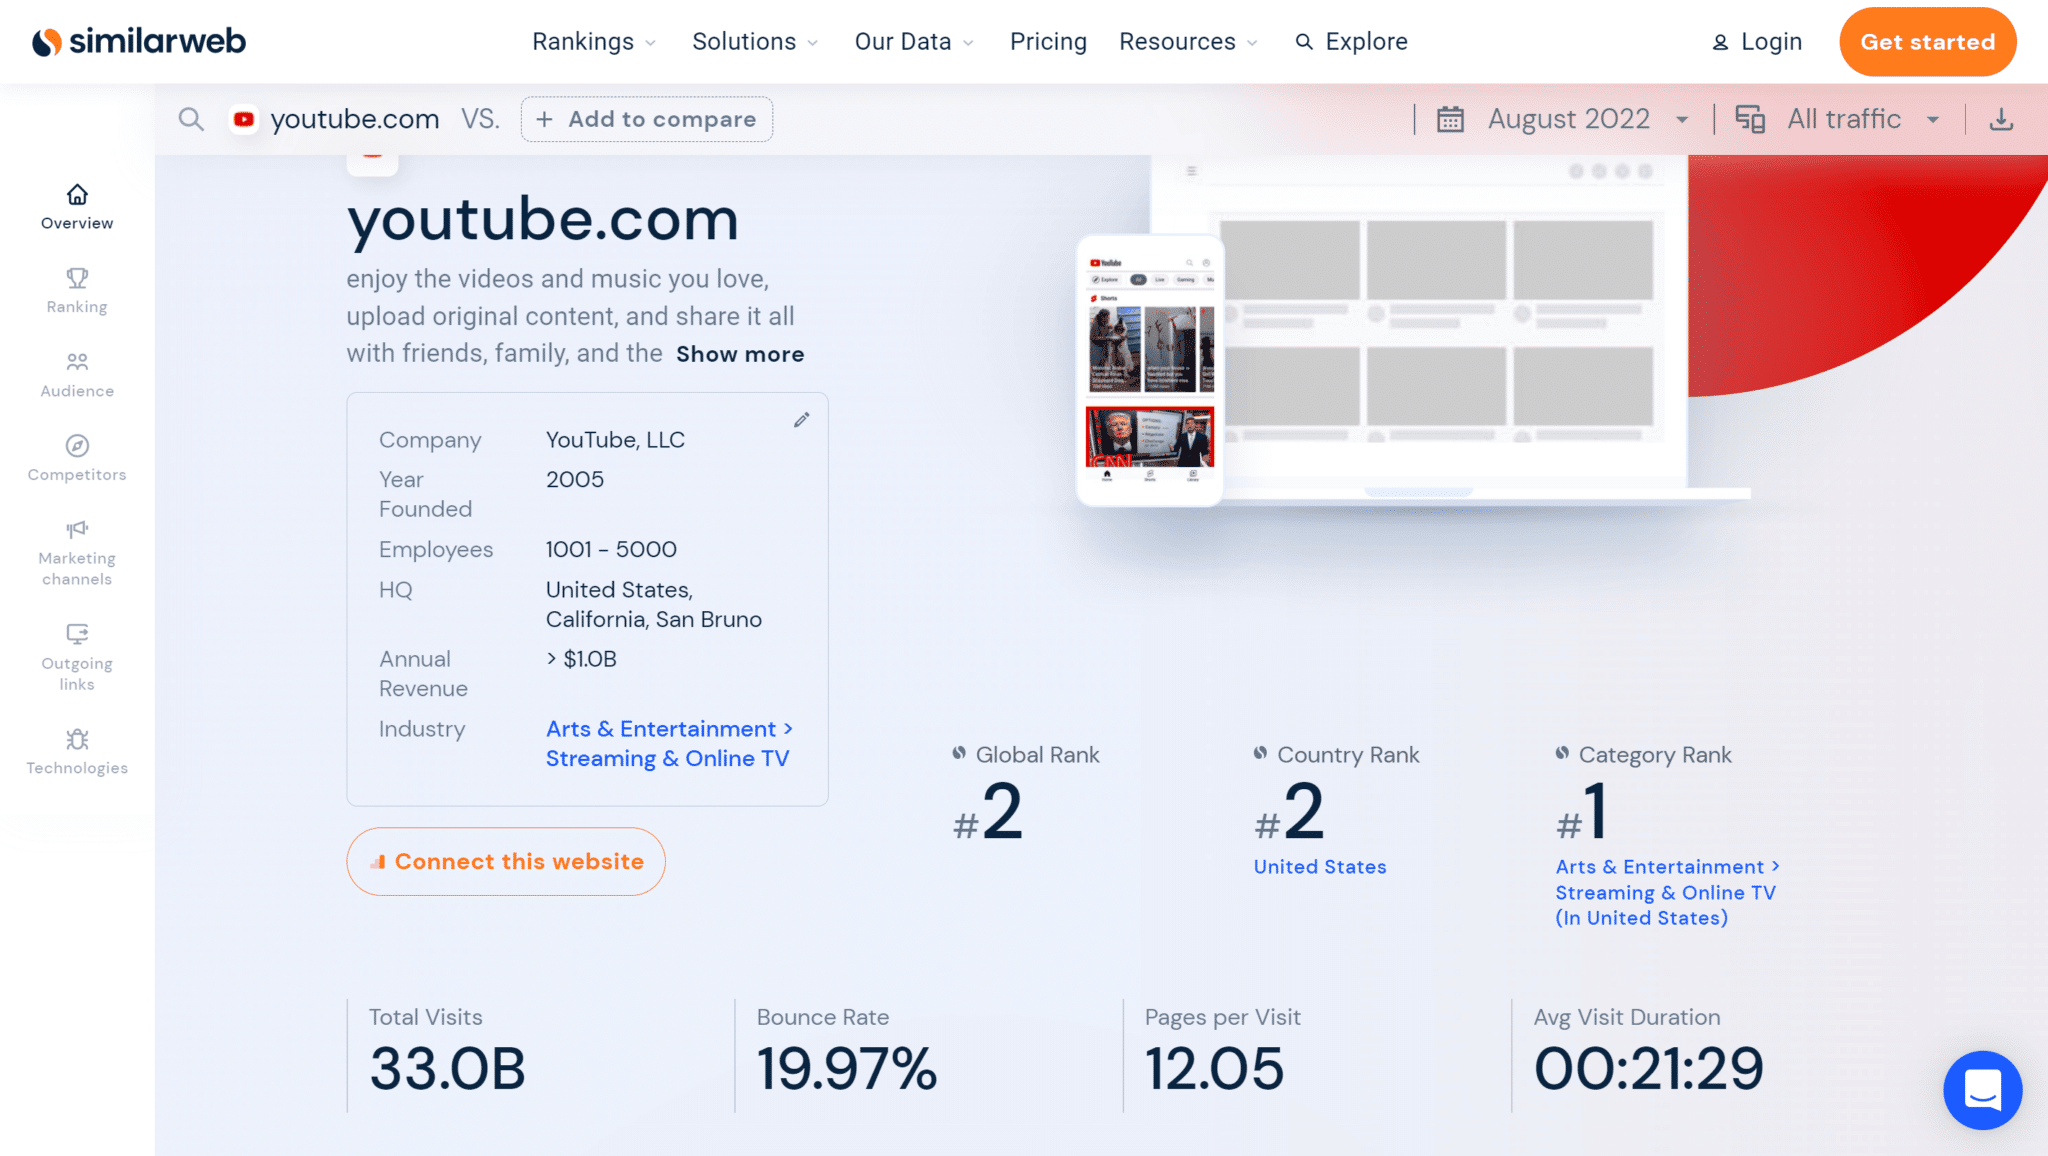Expand the Solutions menu
2048x1156 pixels.
pos(755,42)
